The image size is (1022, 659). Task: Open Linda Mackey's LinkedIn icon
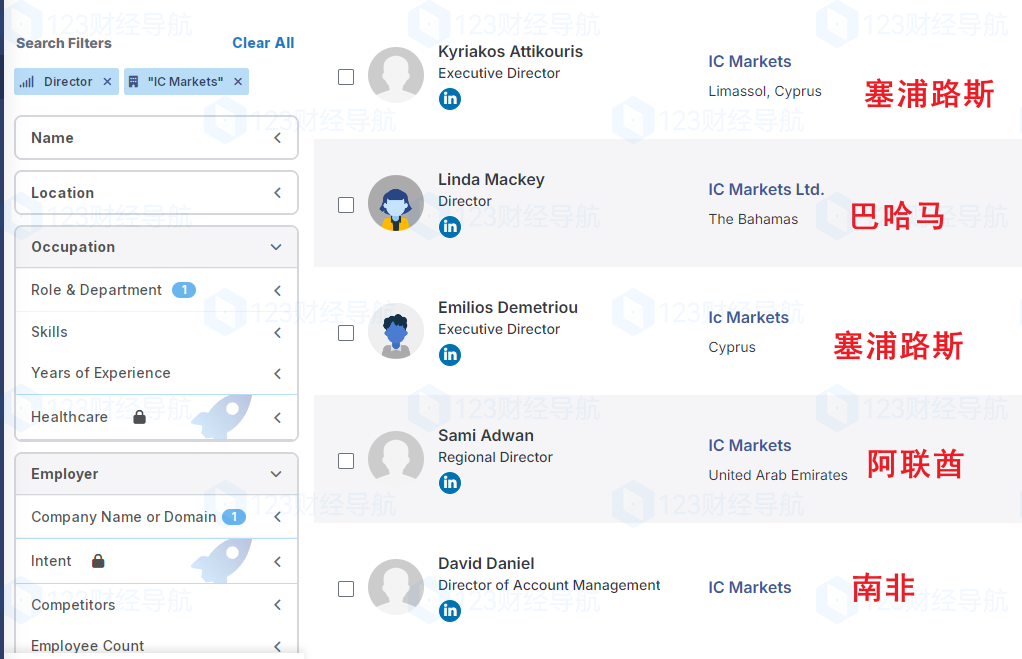coord(450,227)
